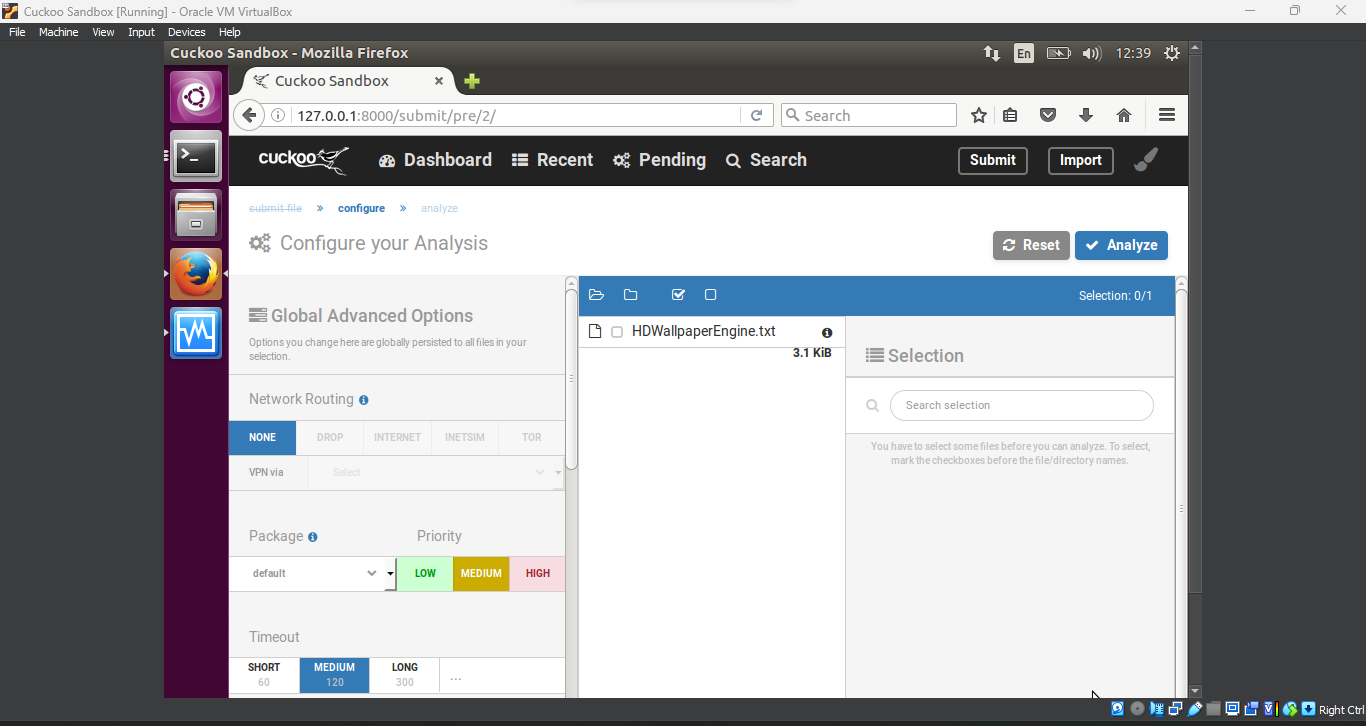
Task: Open the VirtualBox Devices menu
Action: click(186, 32)
